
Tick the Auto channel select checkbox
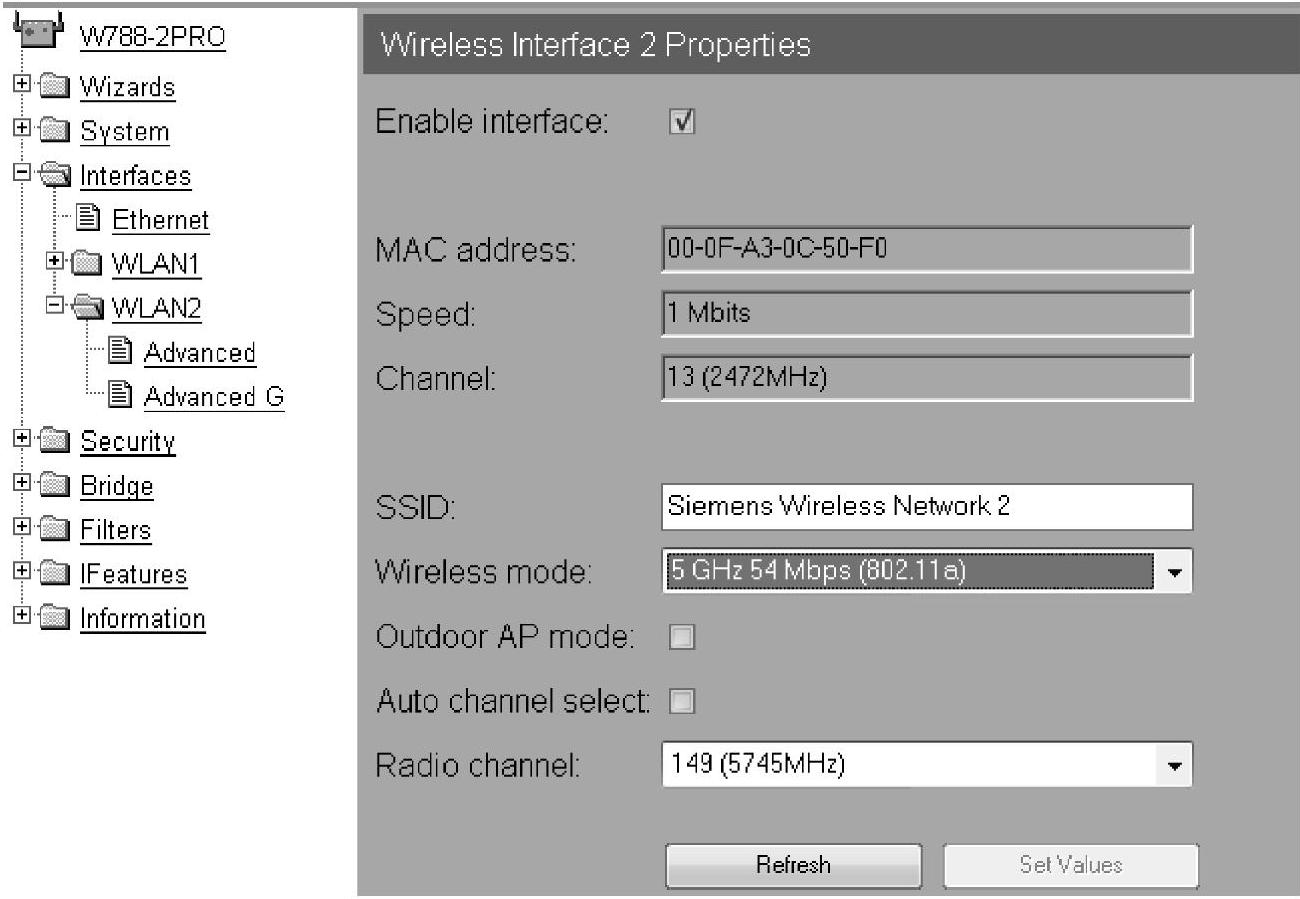pyautogui.click(x=682, y=702)
